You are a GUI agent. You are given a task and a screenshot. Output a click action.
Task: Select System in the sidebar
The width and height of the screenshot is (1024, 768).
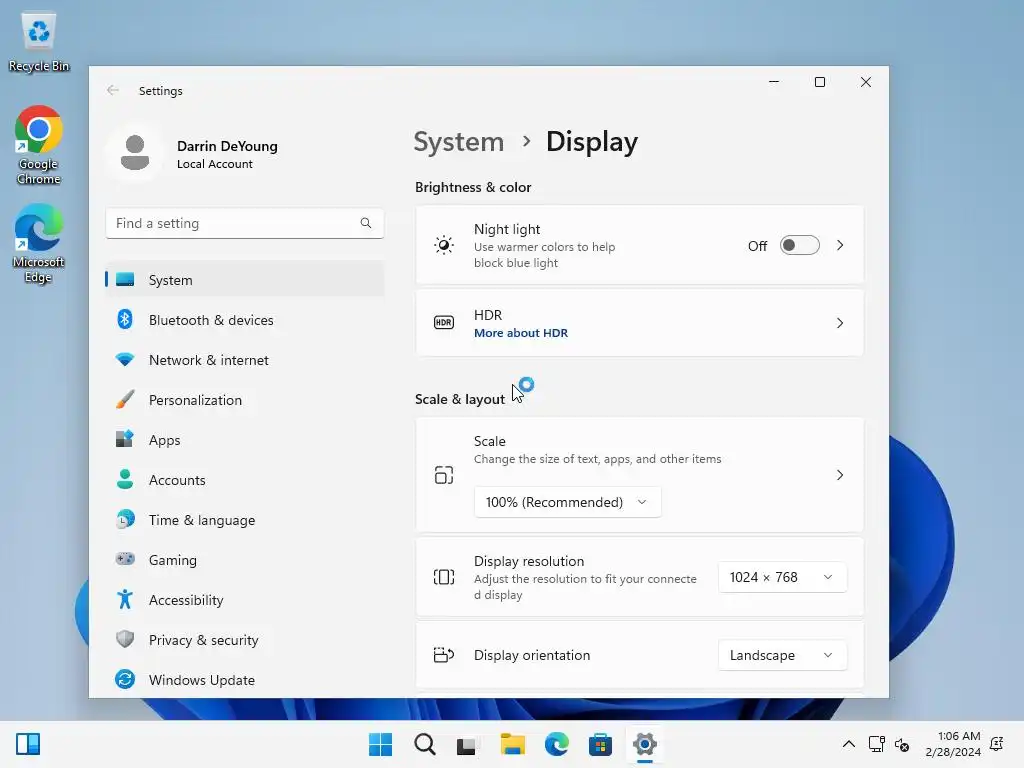[245, 280]
